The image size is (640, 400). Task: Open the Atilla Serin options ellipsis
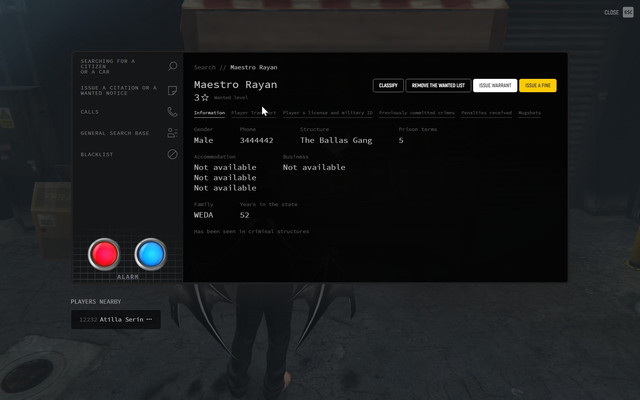click(149, 319)
